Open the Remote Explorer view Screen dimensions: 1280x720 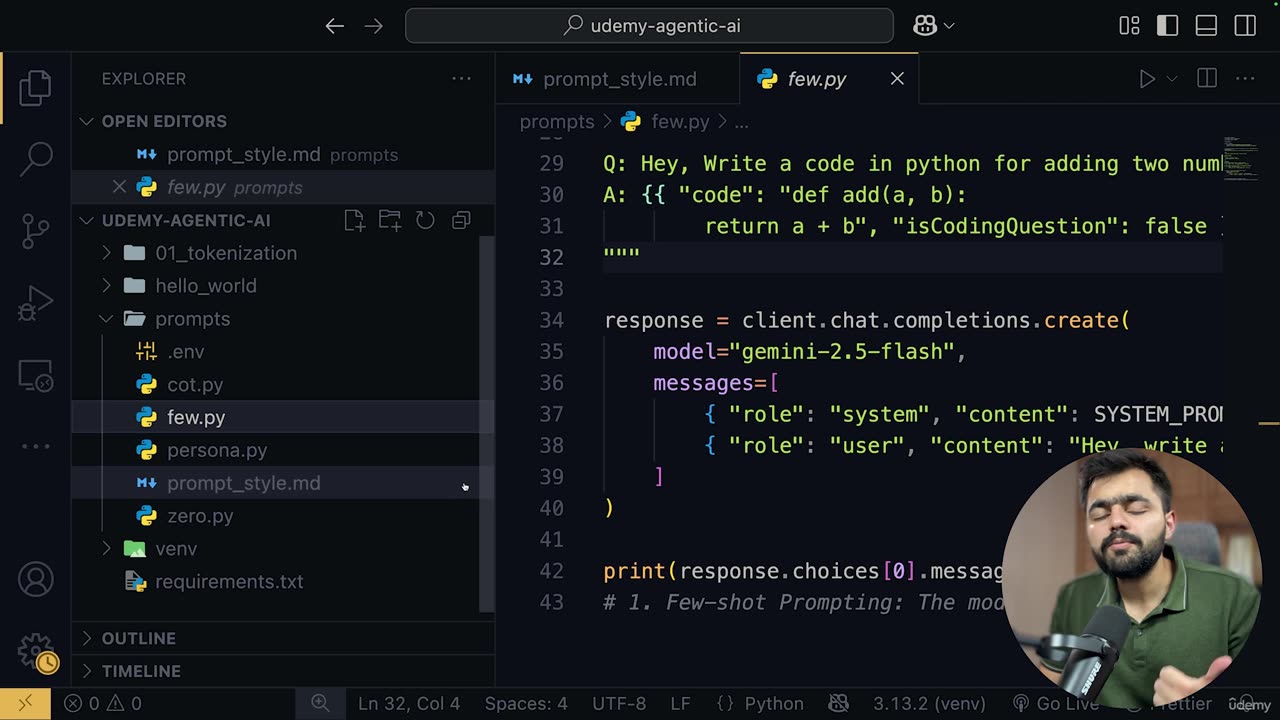coord(36,376)
